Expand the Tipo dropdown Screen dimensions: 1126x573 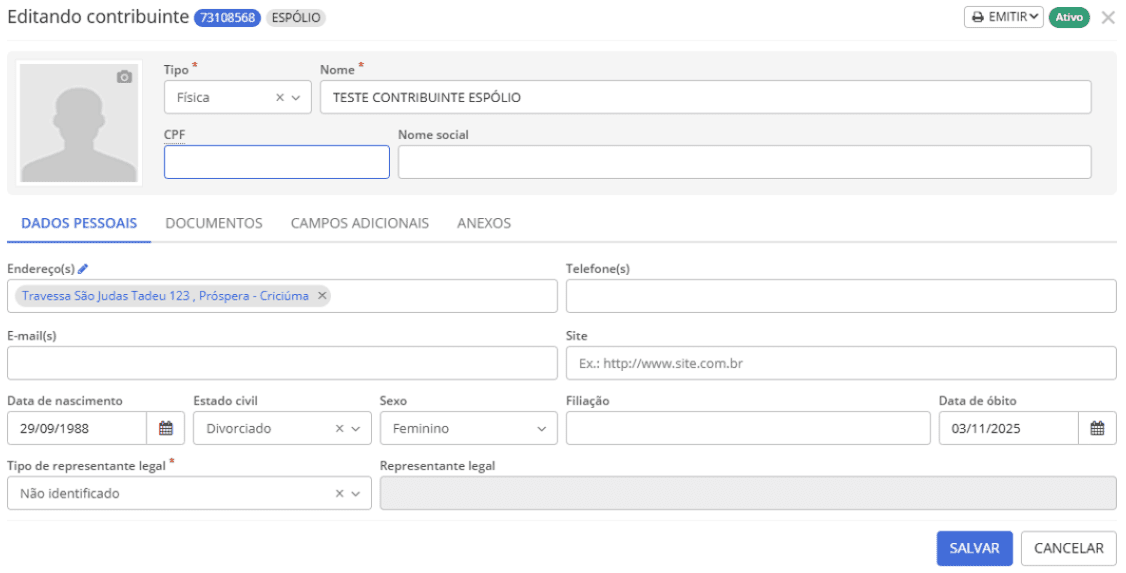pyautogui.click(x=296, y=98)
